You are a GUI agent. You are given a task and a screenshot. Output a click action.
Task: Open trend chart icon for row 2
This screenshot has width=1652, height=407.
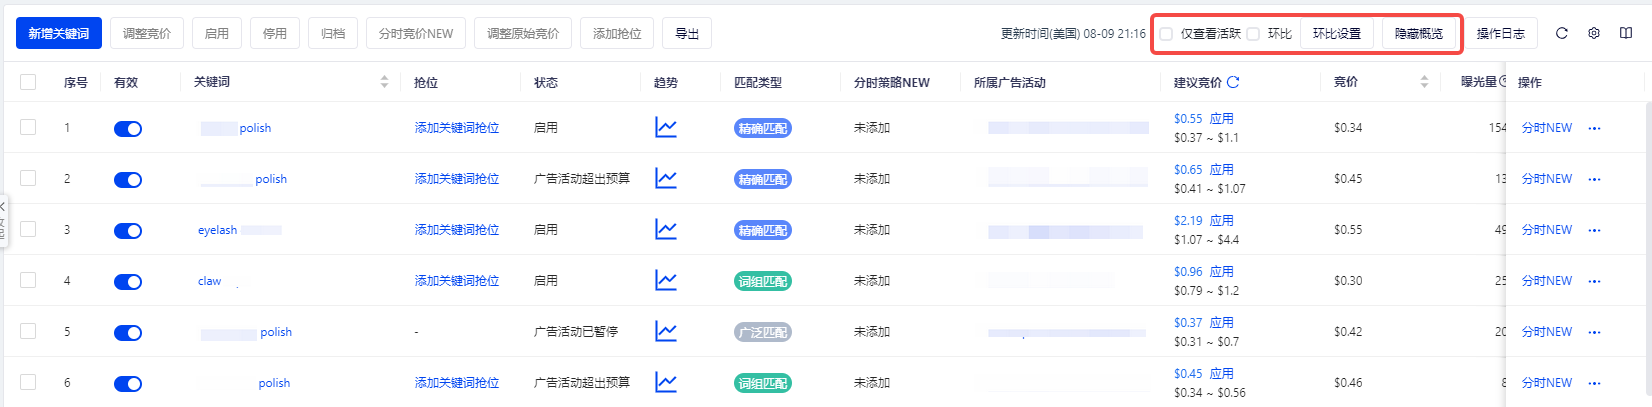pos(666,178)
